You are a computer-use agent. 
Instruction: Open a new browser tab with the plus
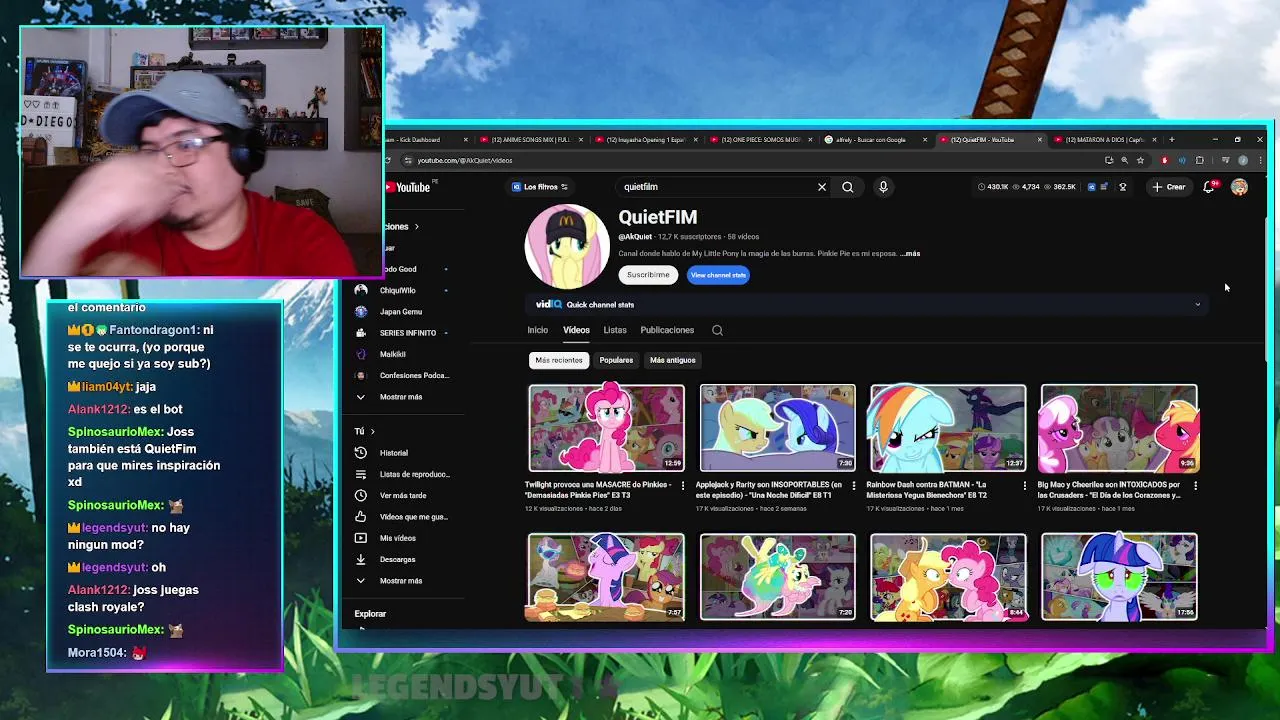1172,140
